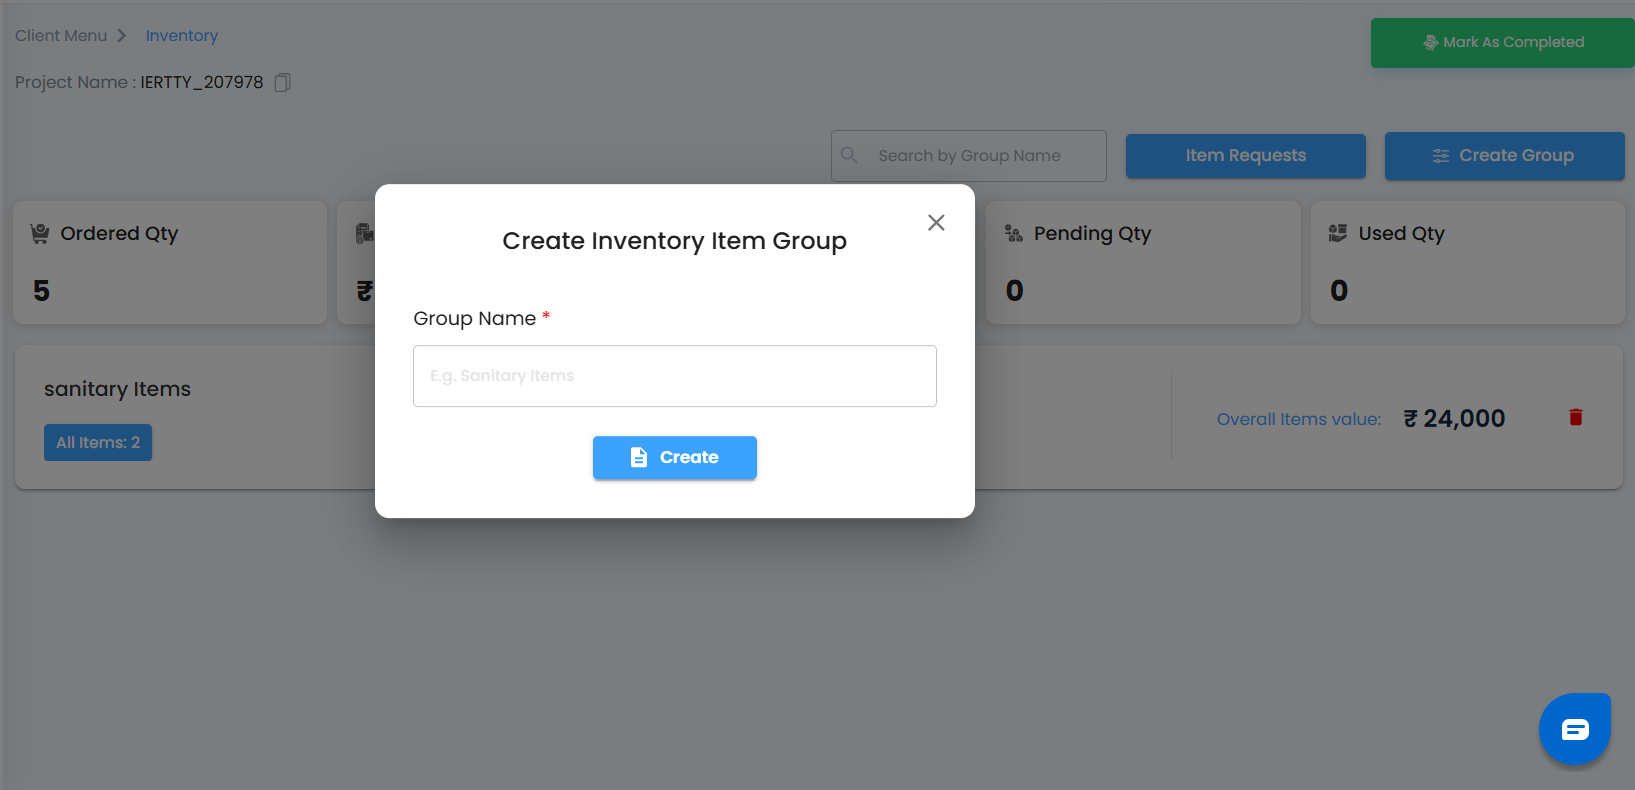This screenshot has height=790, width=1635.
Task: Open the Inventory breadcrumb link
Action: coord(182,36)
